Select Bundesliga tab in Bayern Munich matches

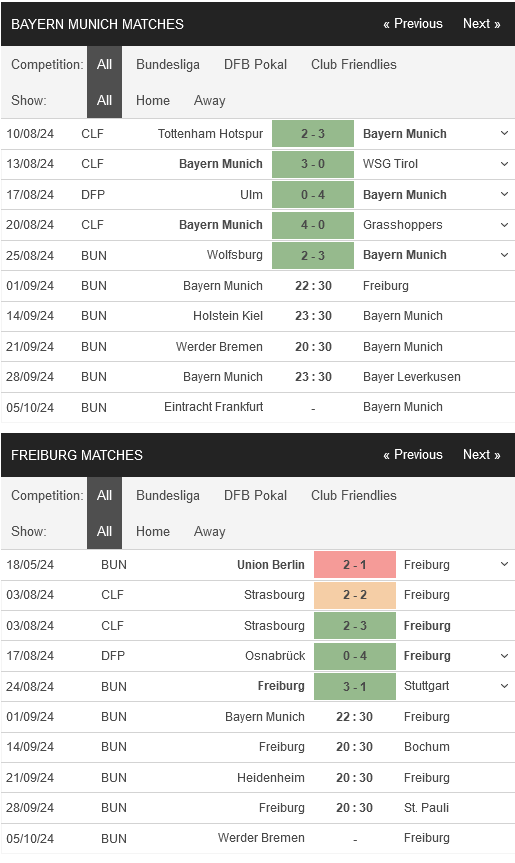pos(168,64)
